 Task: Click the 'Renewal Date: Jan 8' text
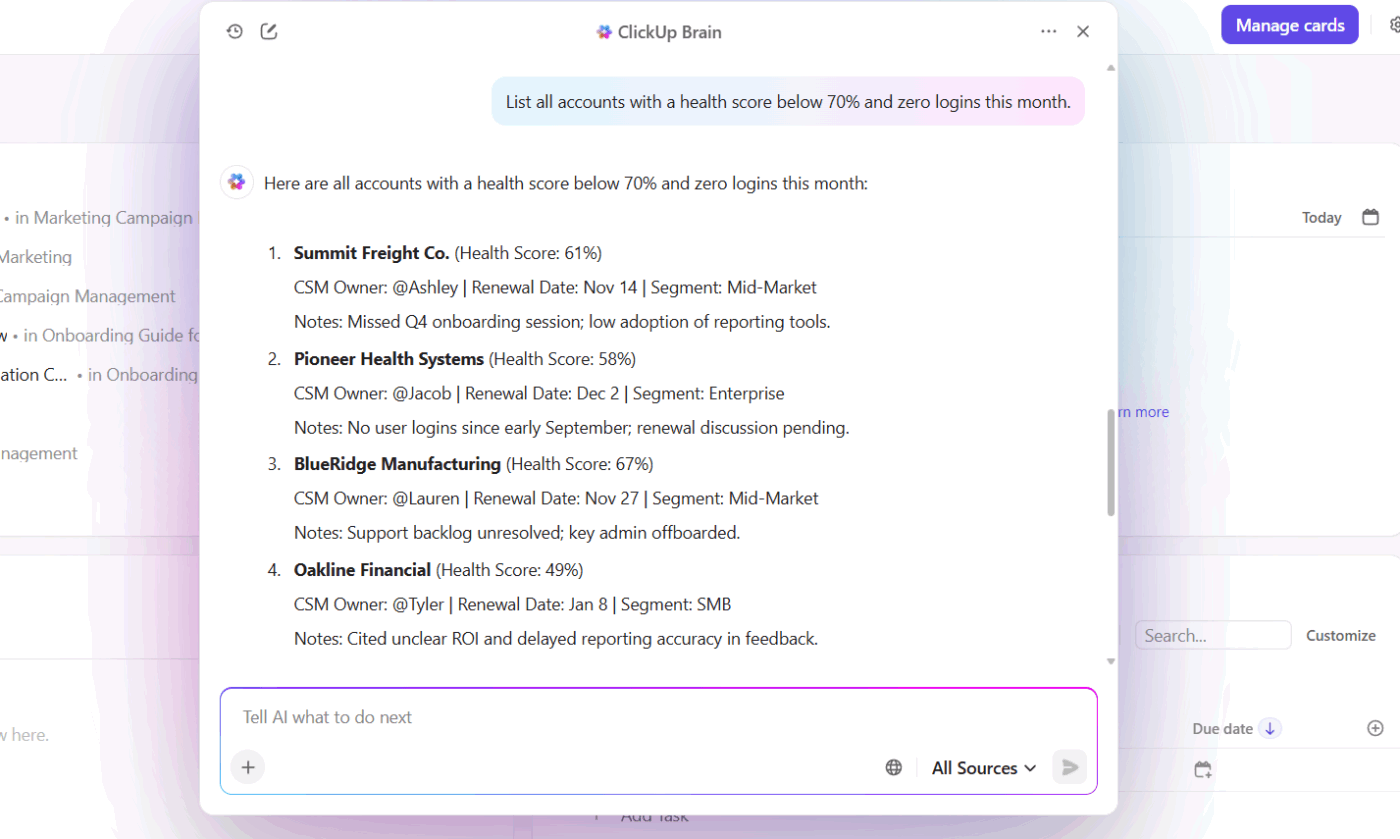[x=535, y=605]
